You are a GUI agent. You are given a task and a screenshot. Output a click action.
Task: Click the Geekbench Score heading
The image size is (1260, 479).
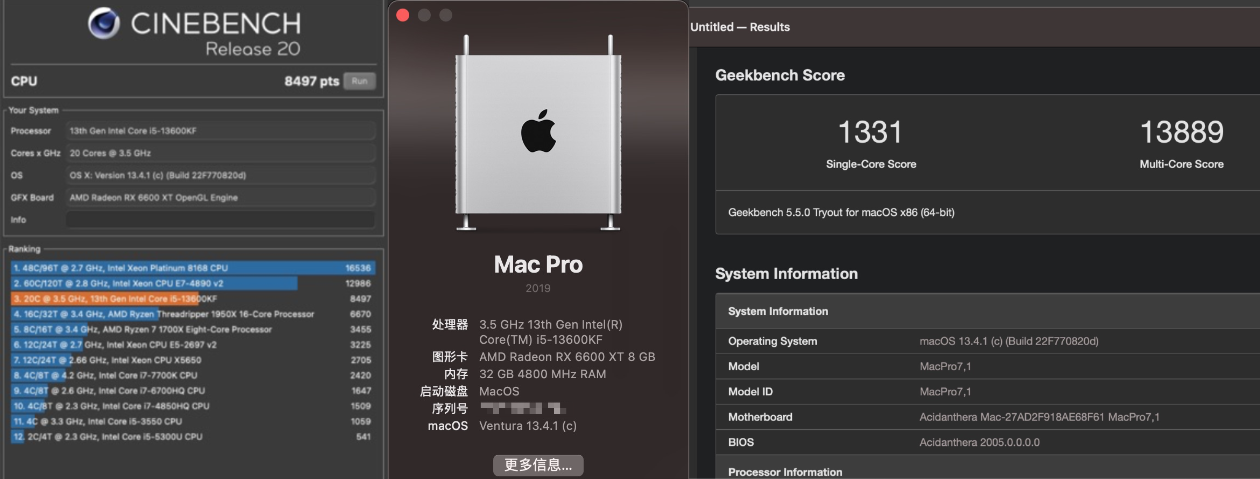pos(780,75)
